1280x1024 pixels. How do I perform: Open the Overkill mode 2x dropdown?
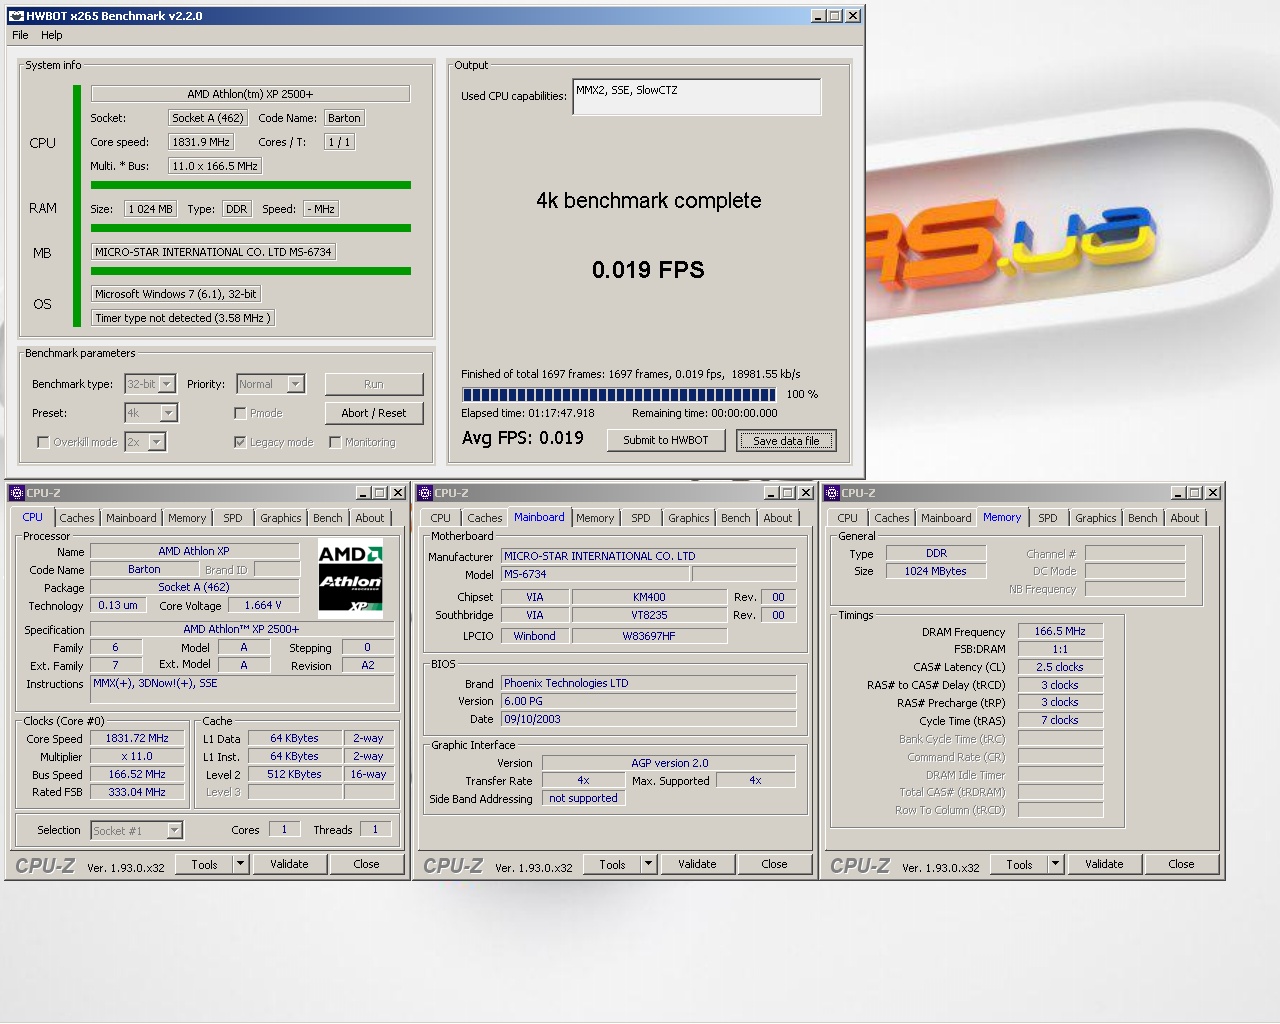[x=156, y=442]
